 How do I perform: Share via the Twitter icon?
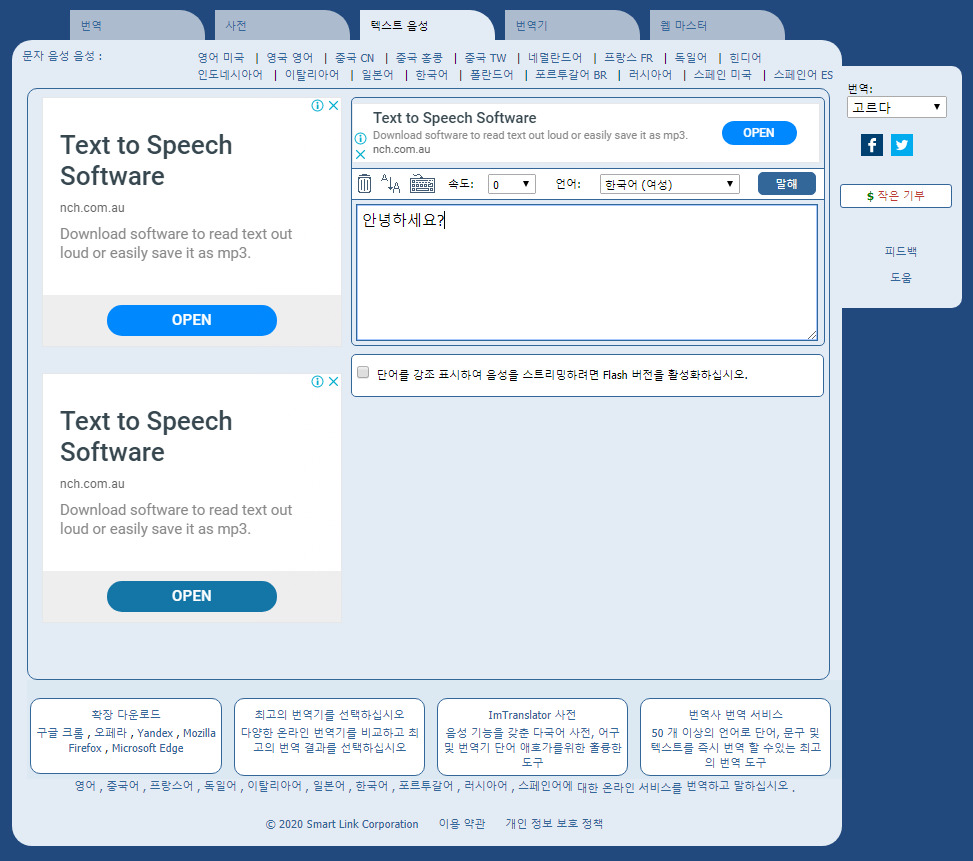click(x=902, y=145)
